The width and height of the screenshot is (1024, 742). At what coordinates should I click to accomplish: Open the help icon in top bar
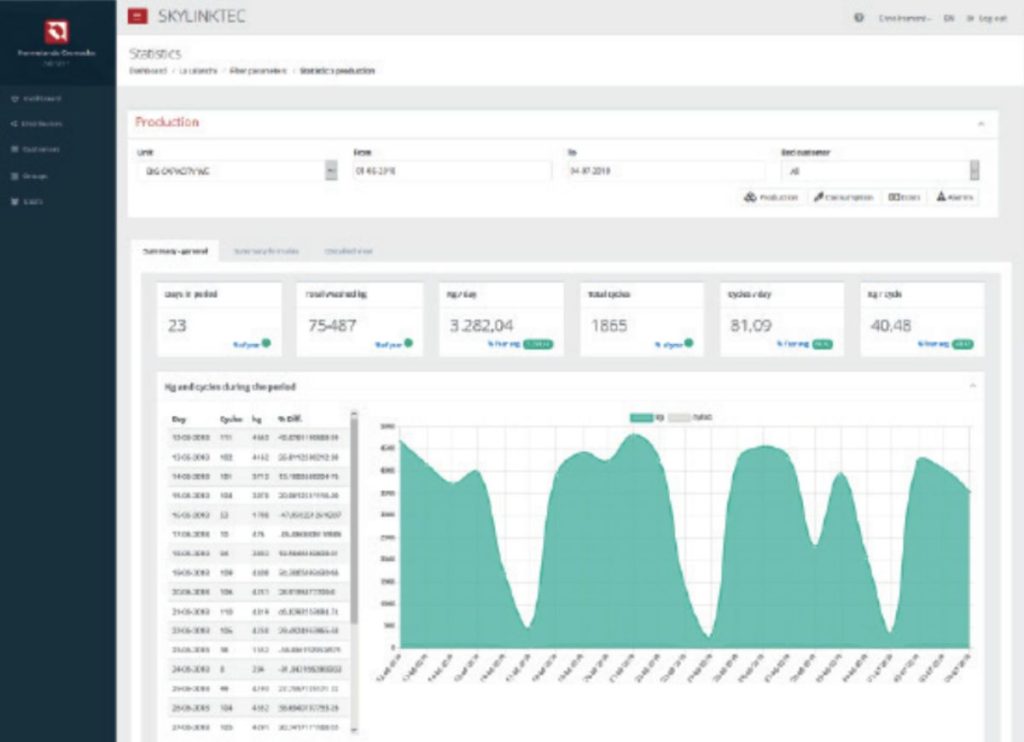coord(859,18)
